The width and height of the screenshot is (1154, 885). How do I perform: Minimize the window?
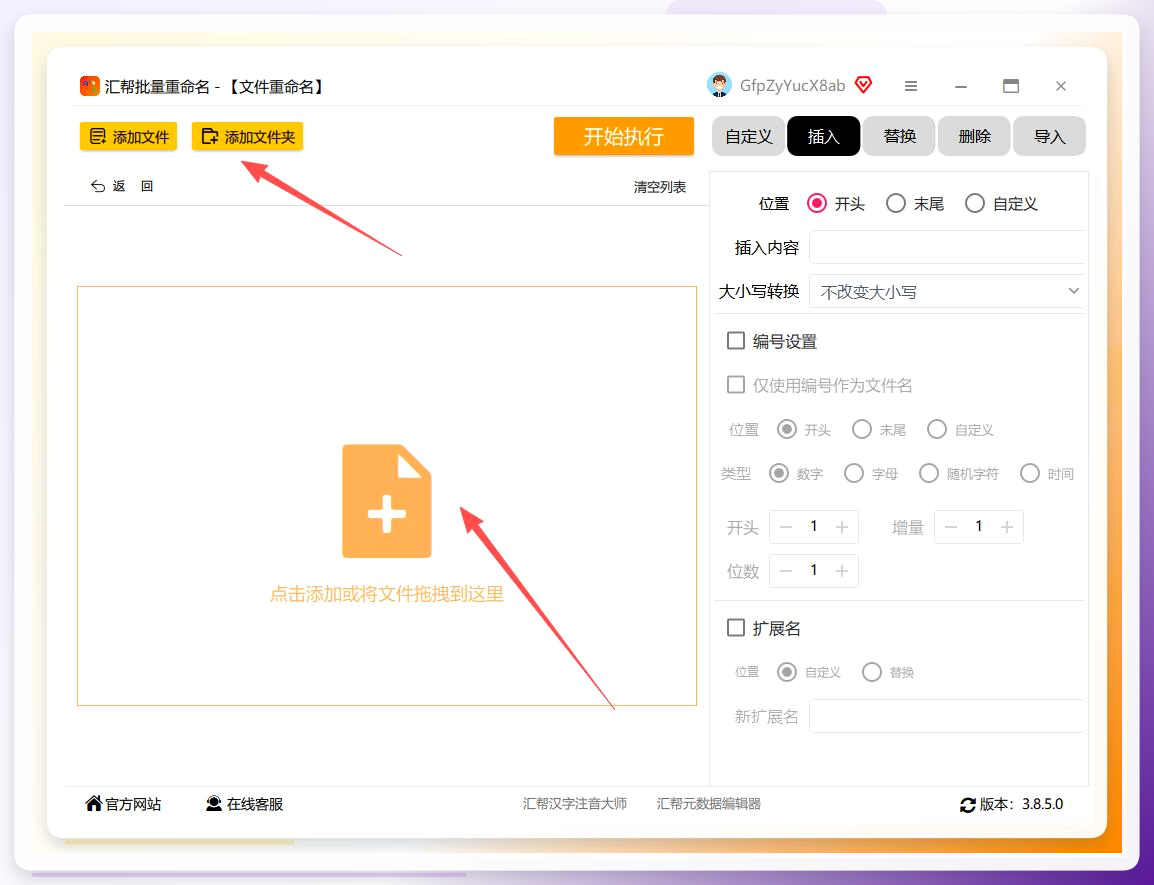click(x=960, y=86)
